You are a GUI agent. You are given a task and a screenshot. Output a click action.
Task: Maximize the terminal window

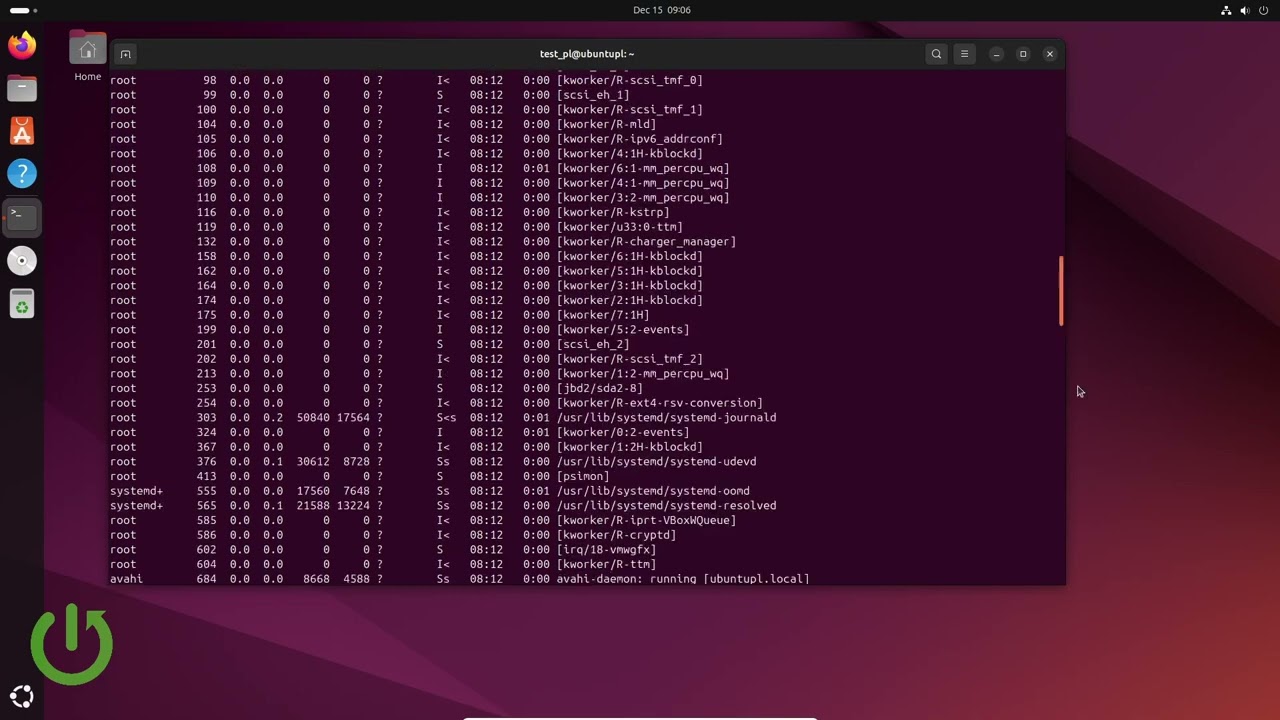(1023, 54)
